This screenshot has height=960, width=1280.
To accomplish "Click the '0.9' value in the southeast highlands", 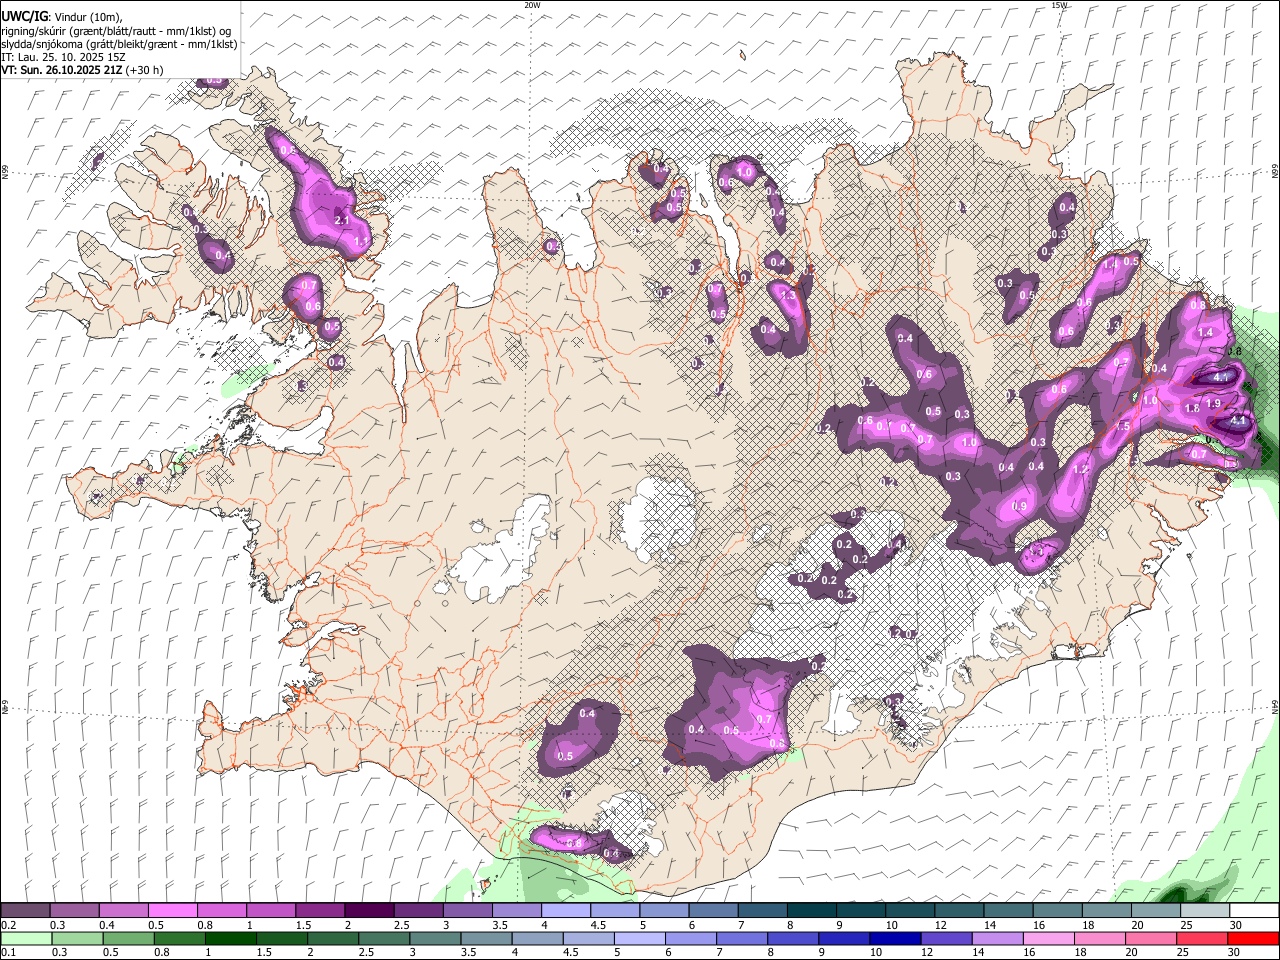I will click(x=1019, y=506).
